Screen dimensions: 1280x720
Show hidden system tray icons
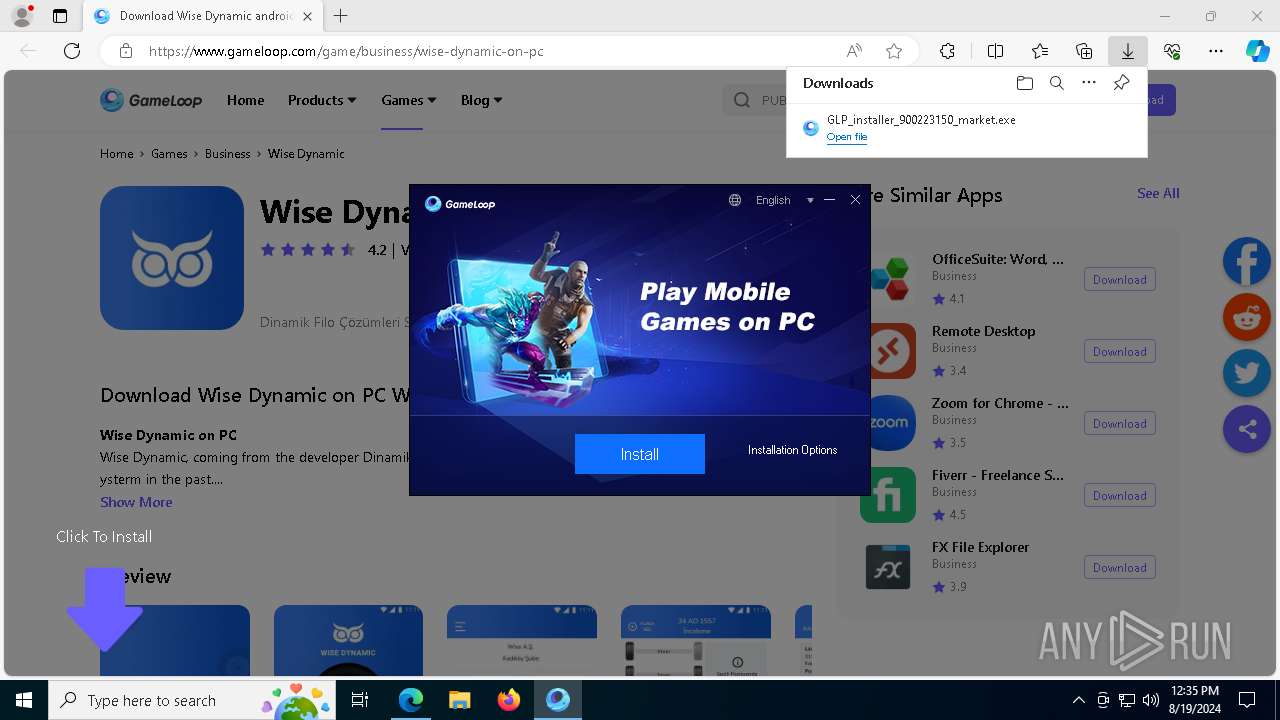tap(1078, 700)
